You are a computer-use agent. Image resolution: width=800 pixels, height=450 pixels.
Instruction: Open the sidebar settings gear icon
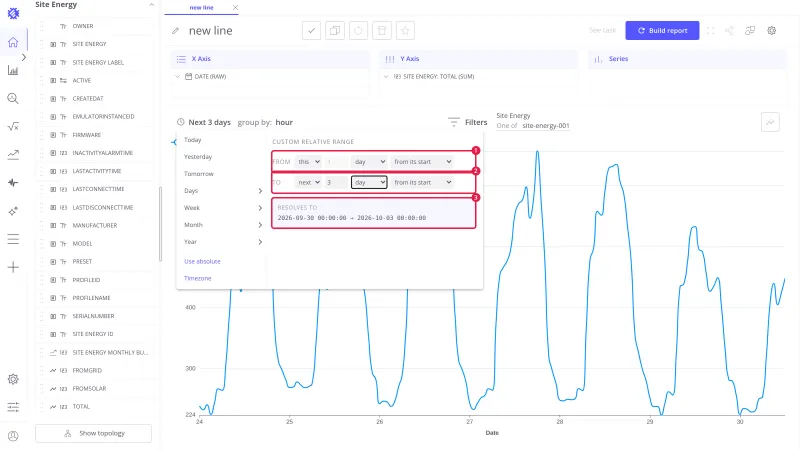[x=13, y=379]
